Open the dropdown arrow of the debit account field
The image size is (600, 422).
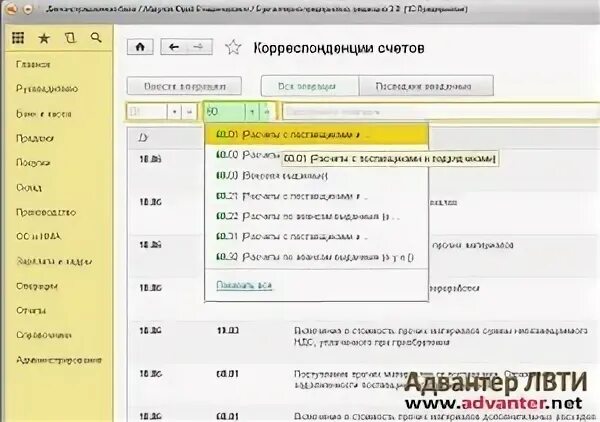pyautogui.click(x=174, y=112)
